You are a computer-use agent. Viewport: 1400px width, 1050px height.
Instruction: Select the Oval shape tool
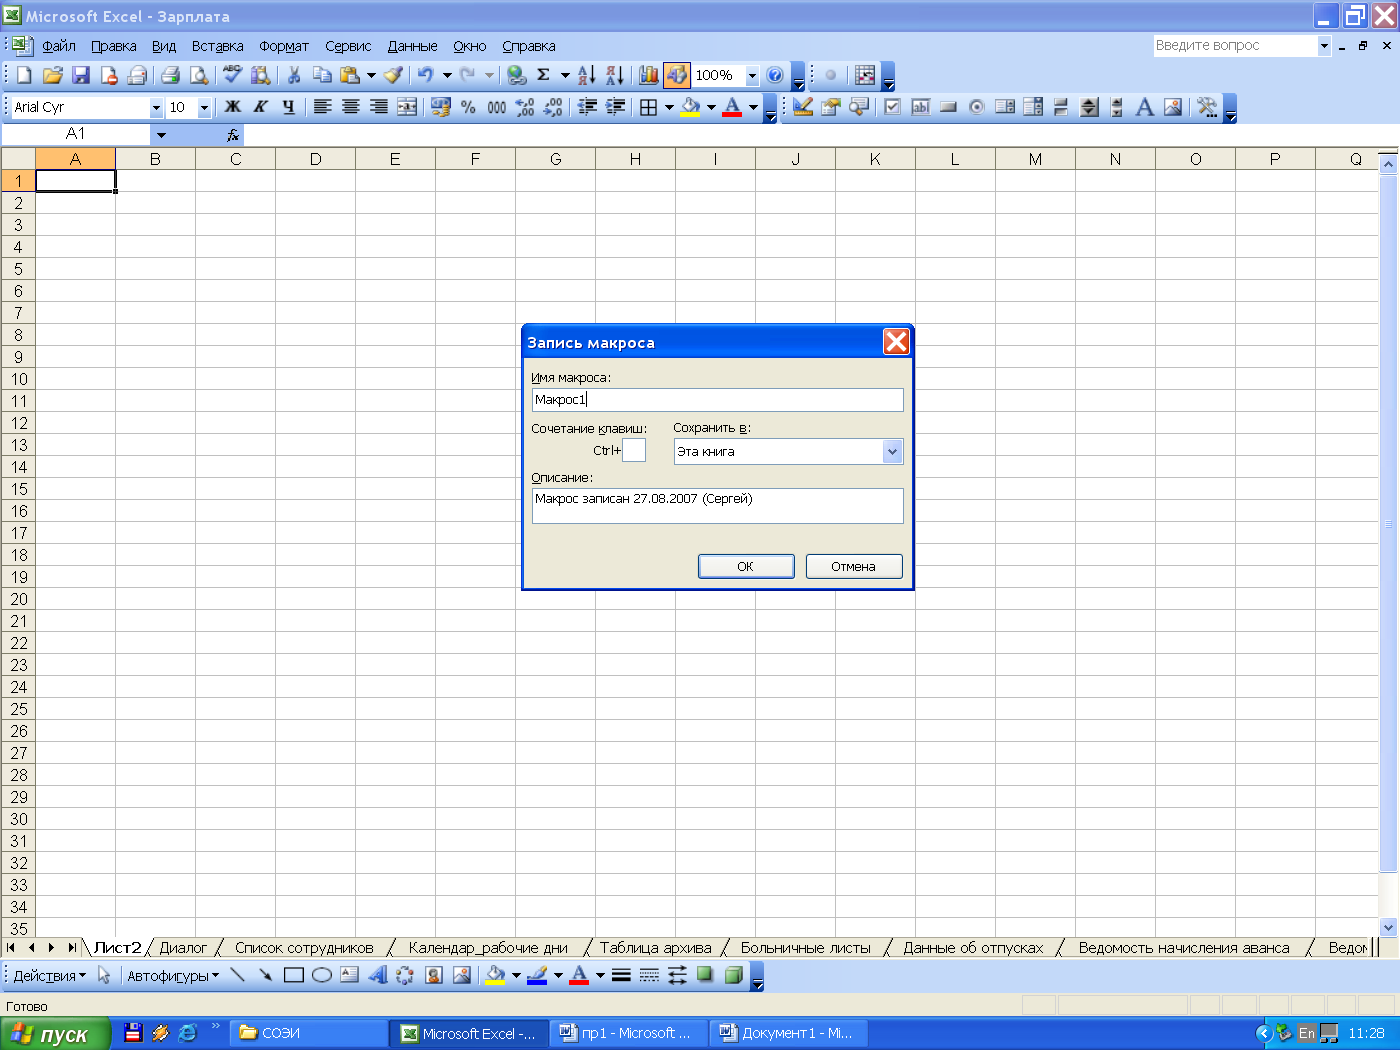[x=321, y=975]
